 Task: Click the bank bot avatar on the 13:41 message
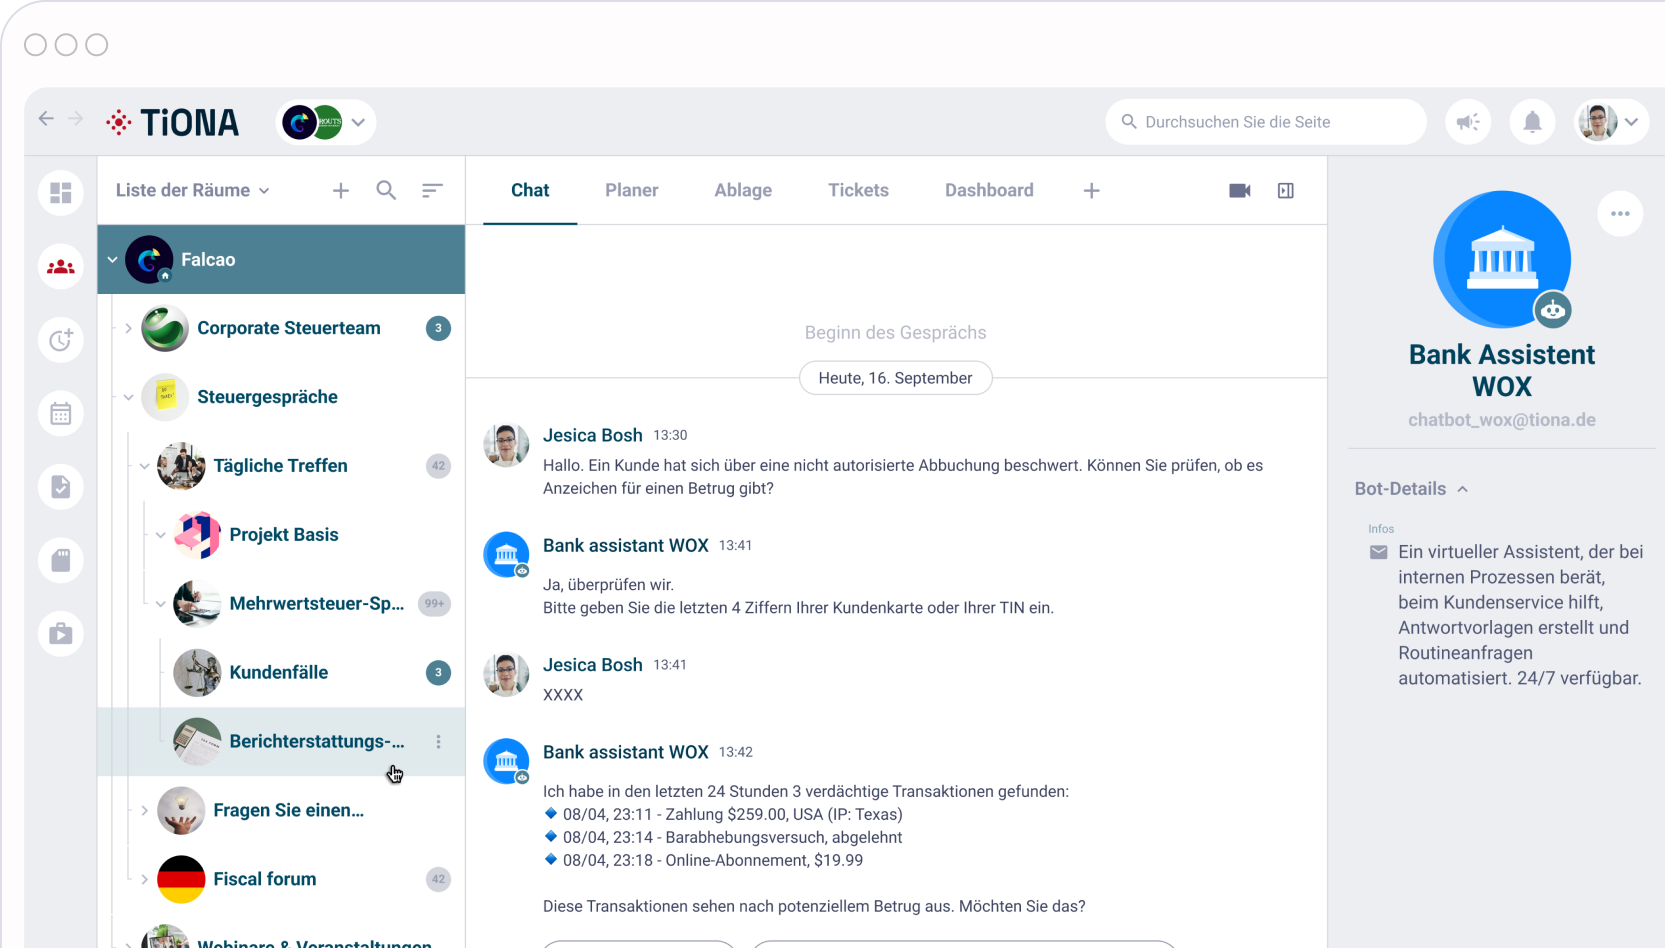[x=506, y=555]
